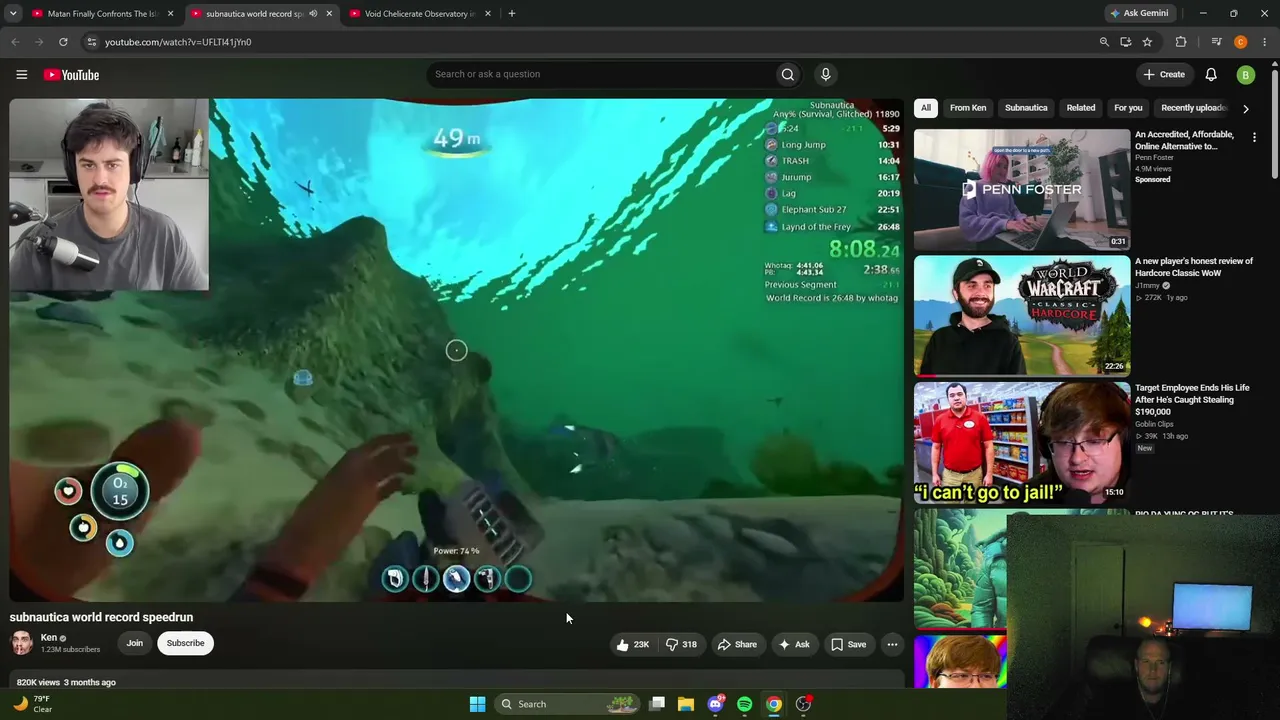This screenshot has height=720, width=1280.
Task: Select the All filter chip
Action: tap(926, 108)
